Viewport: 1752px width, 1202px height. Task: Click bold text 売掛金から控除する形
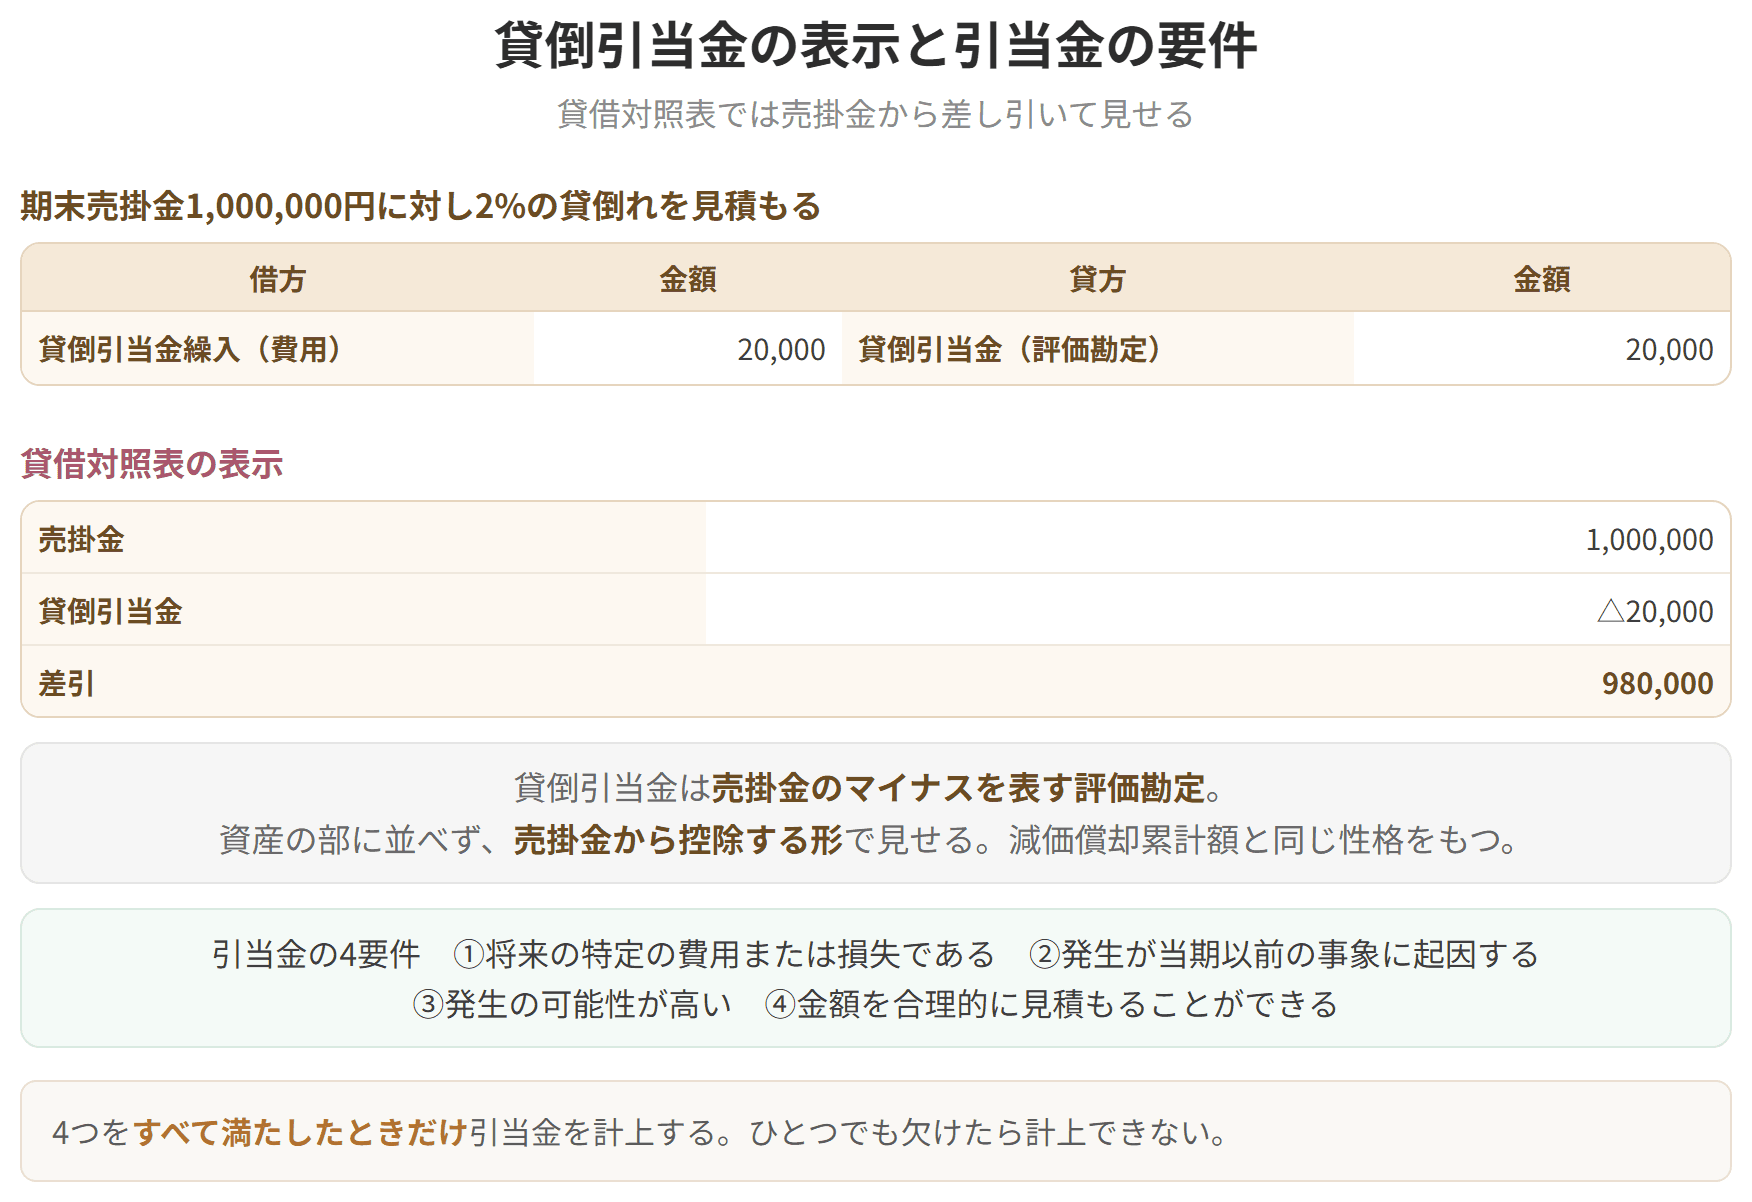pyautogui.click(x=678, y=840)
